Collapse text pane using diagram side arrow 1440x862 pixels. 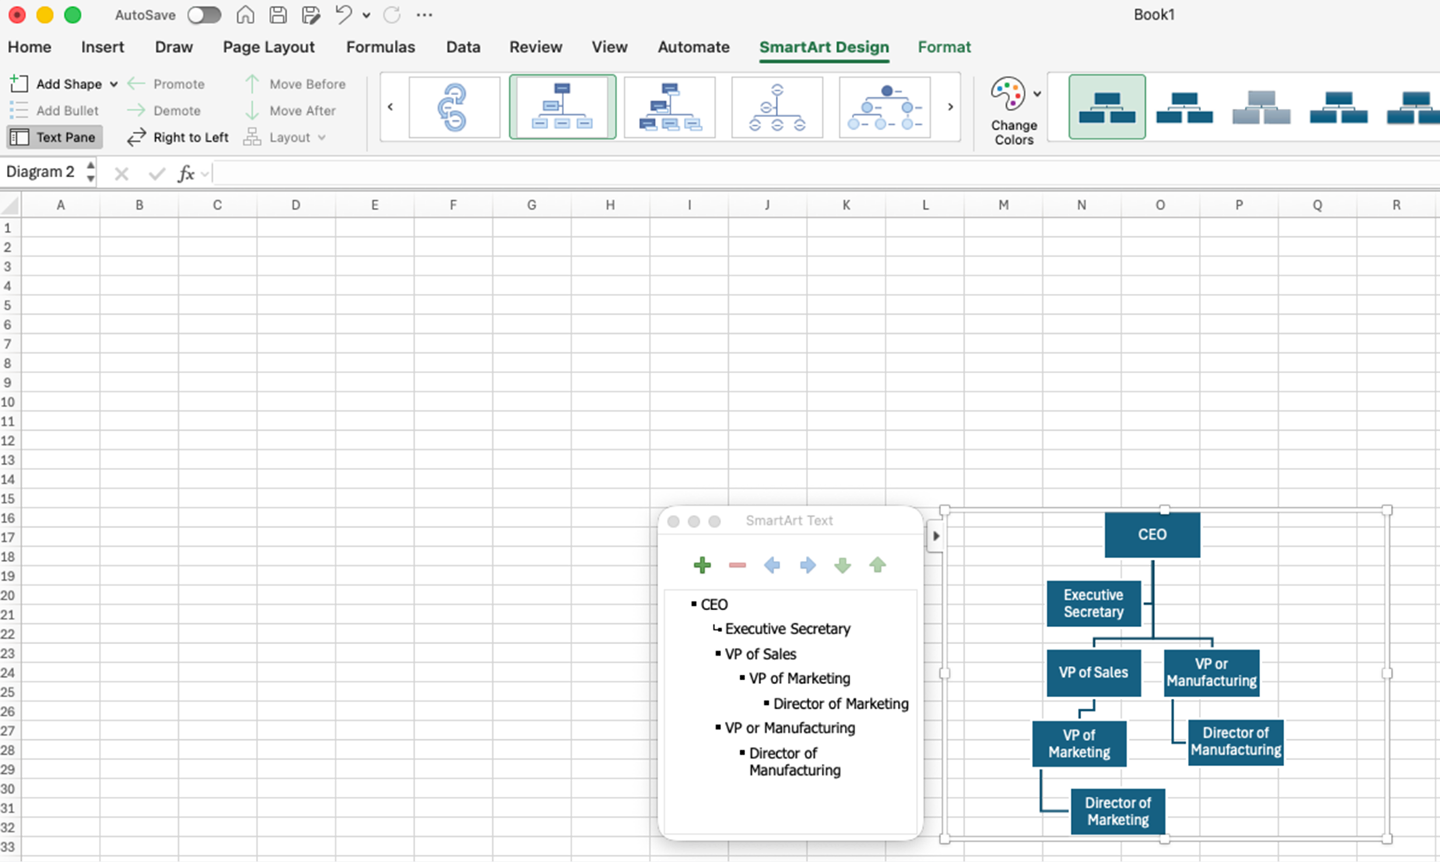[x=935, y=536]
